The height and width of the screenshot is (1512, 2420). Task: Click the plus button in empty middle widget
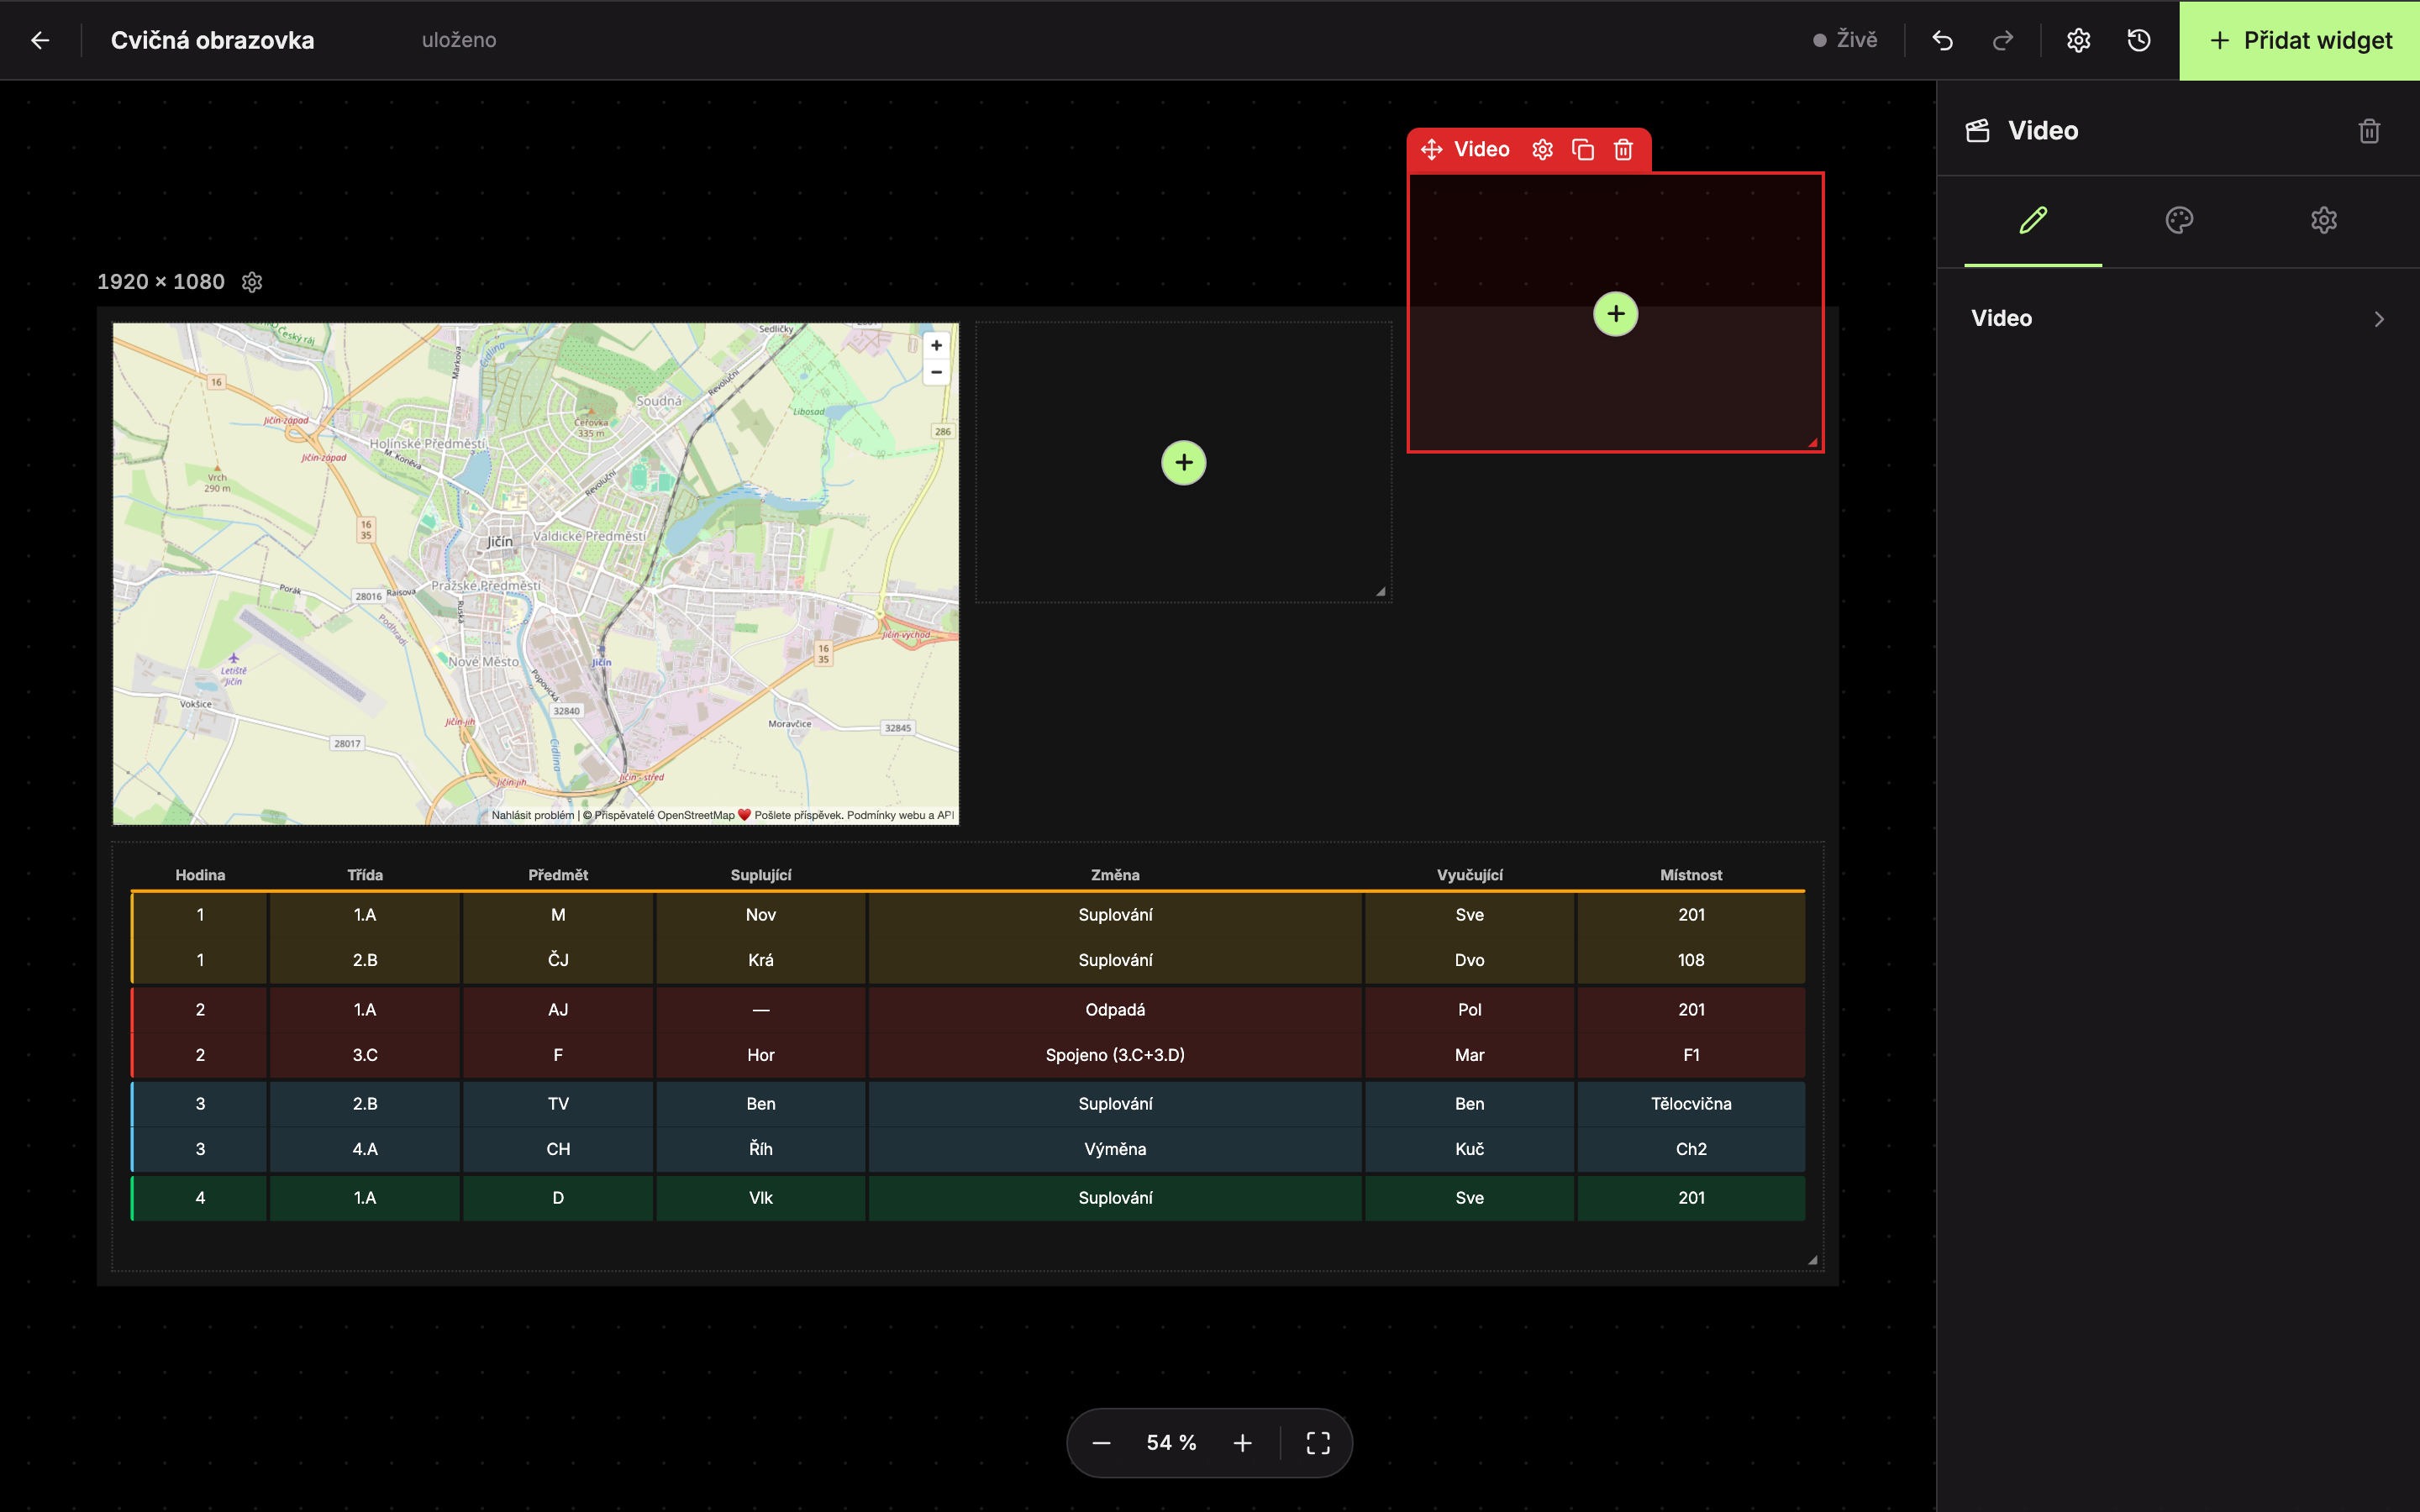pos(1184,463)
